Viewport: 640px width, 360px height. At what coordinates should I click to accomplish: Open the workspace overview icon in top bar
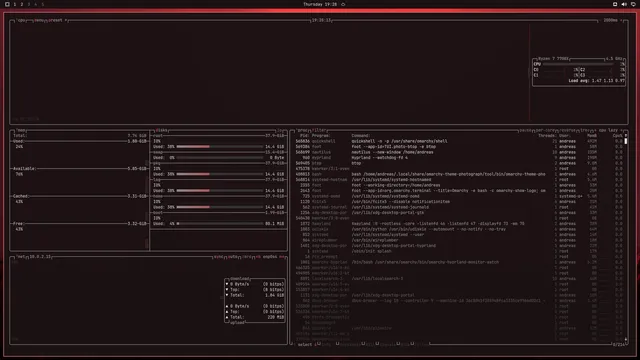pos(7,4)
